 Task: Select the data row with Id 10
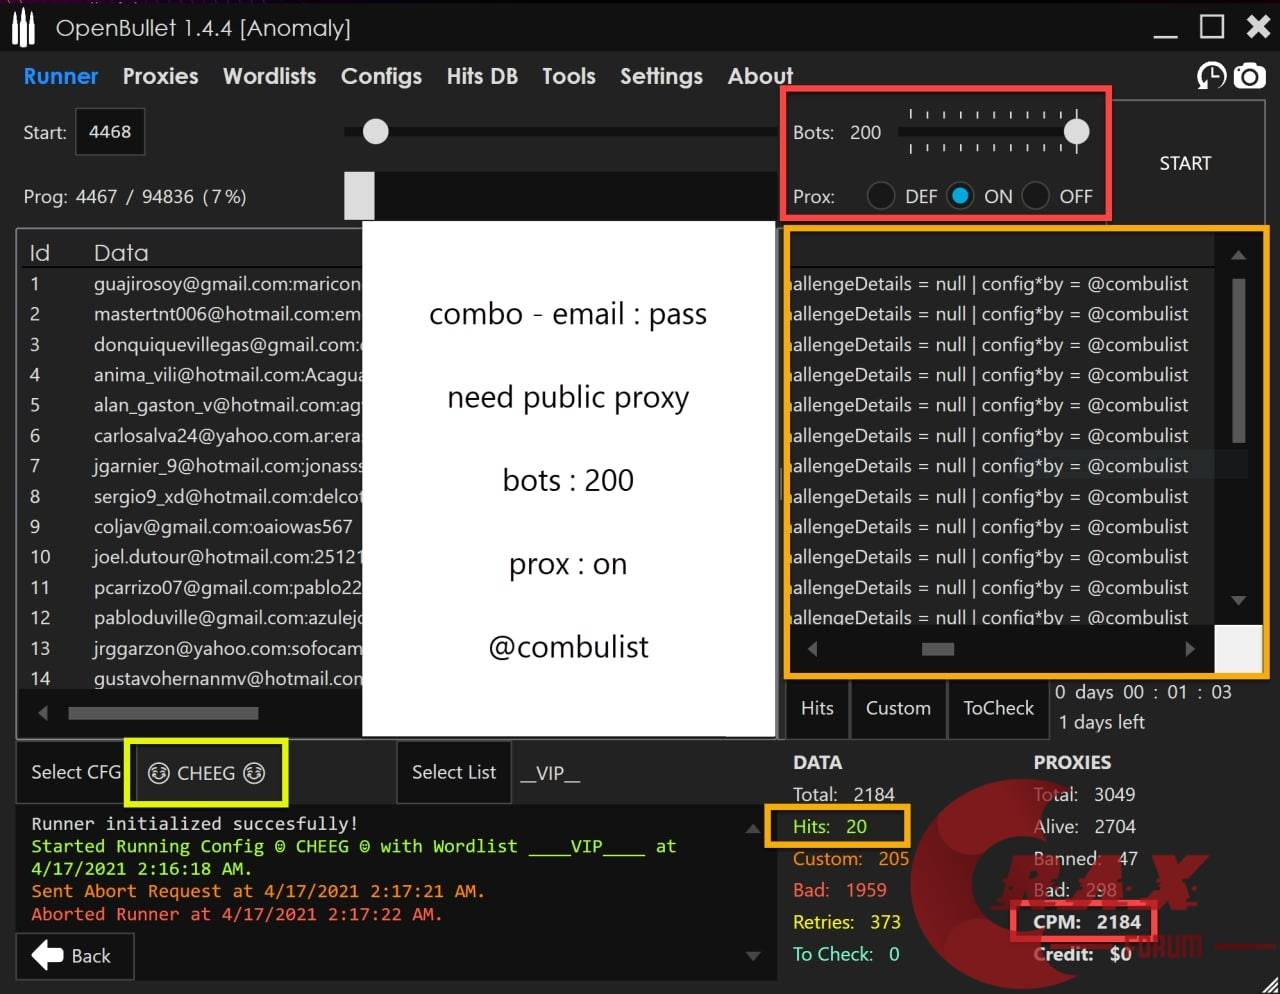pyautogui.click(x=192, y=557)
